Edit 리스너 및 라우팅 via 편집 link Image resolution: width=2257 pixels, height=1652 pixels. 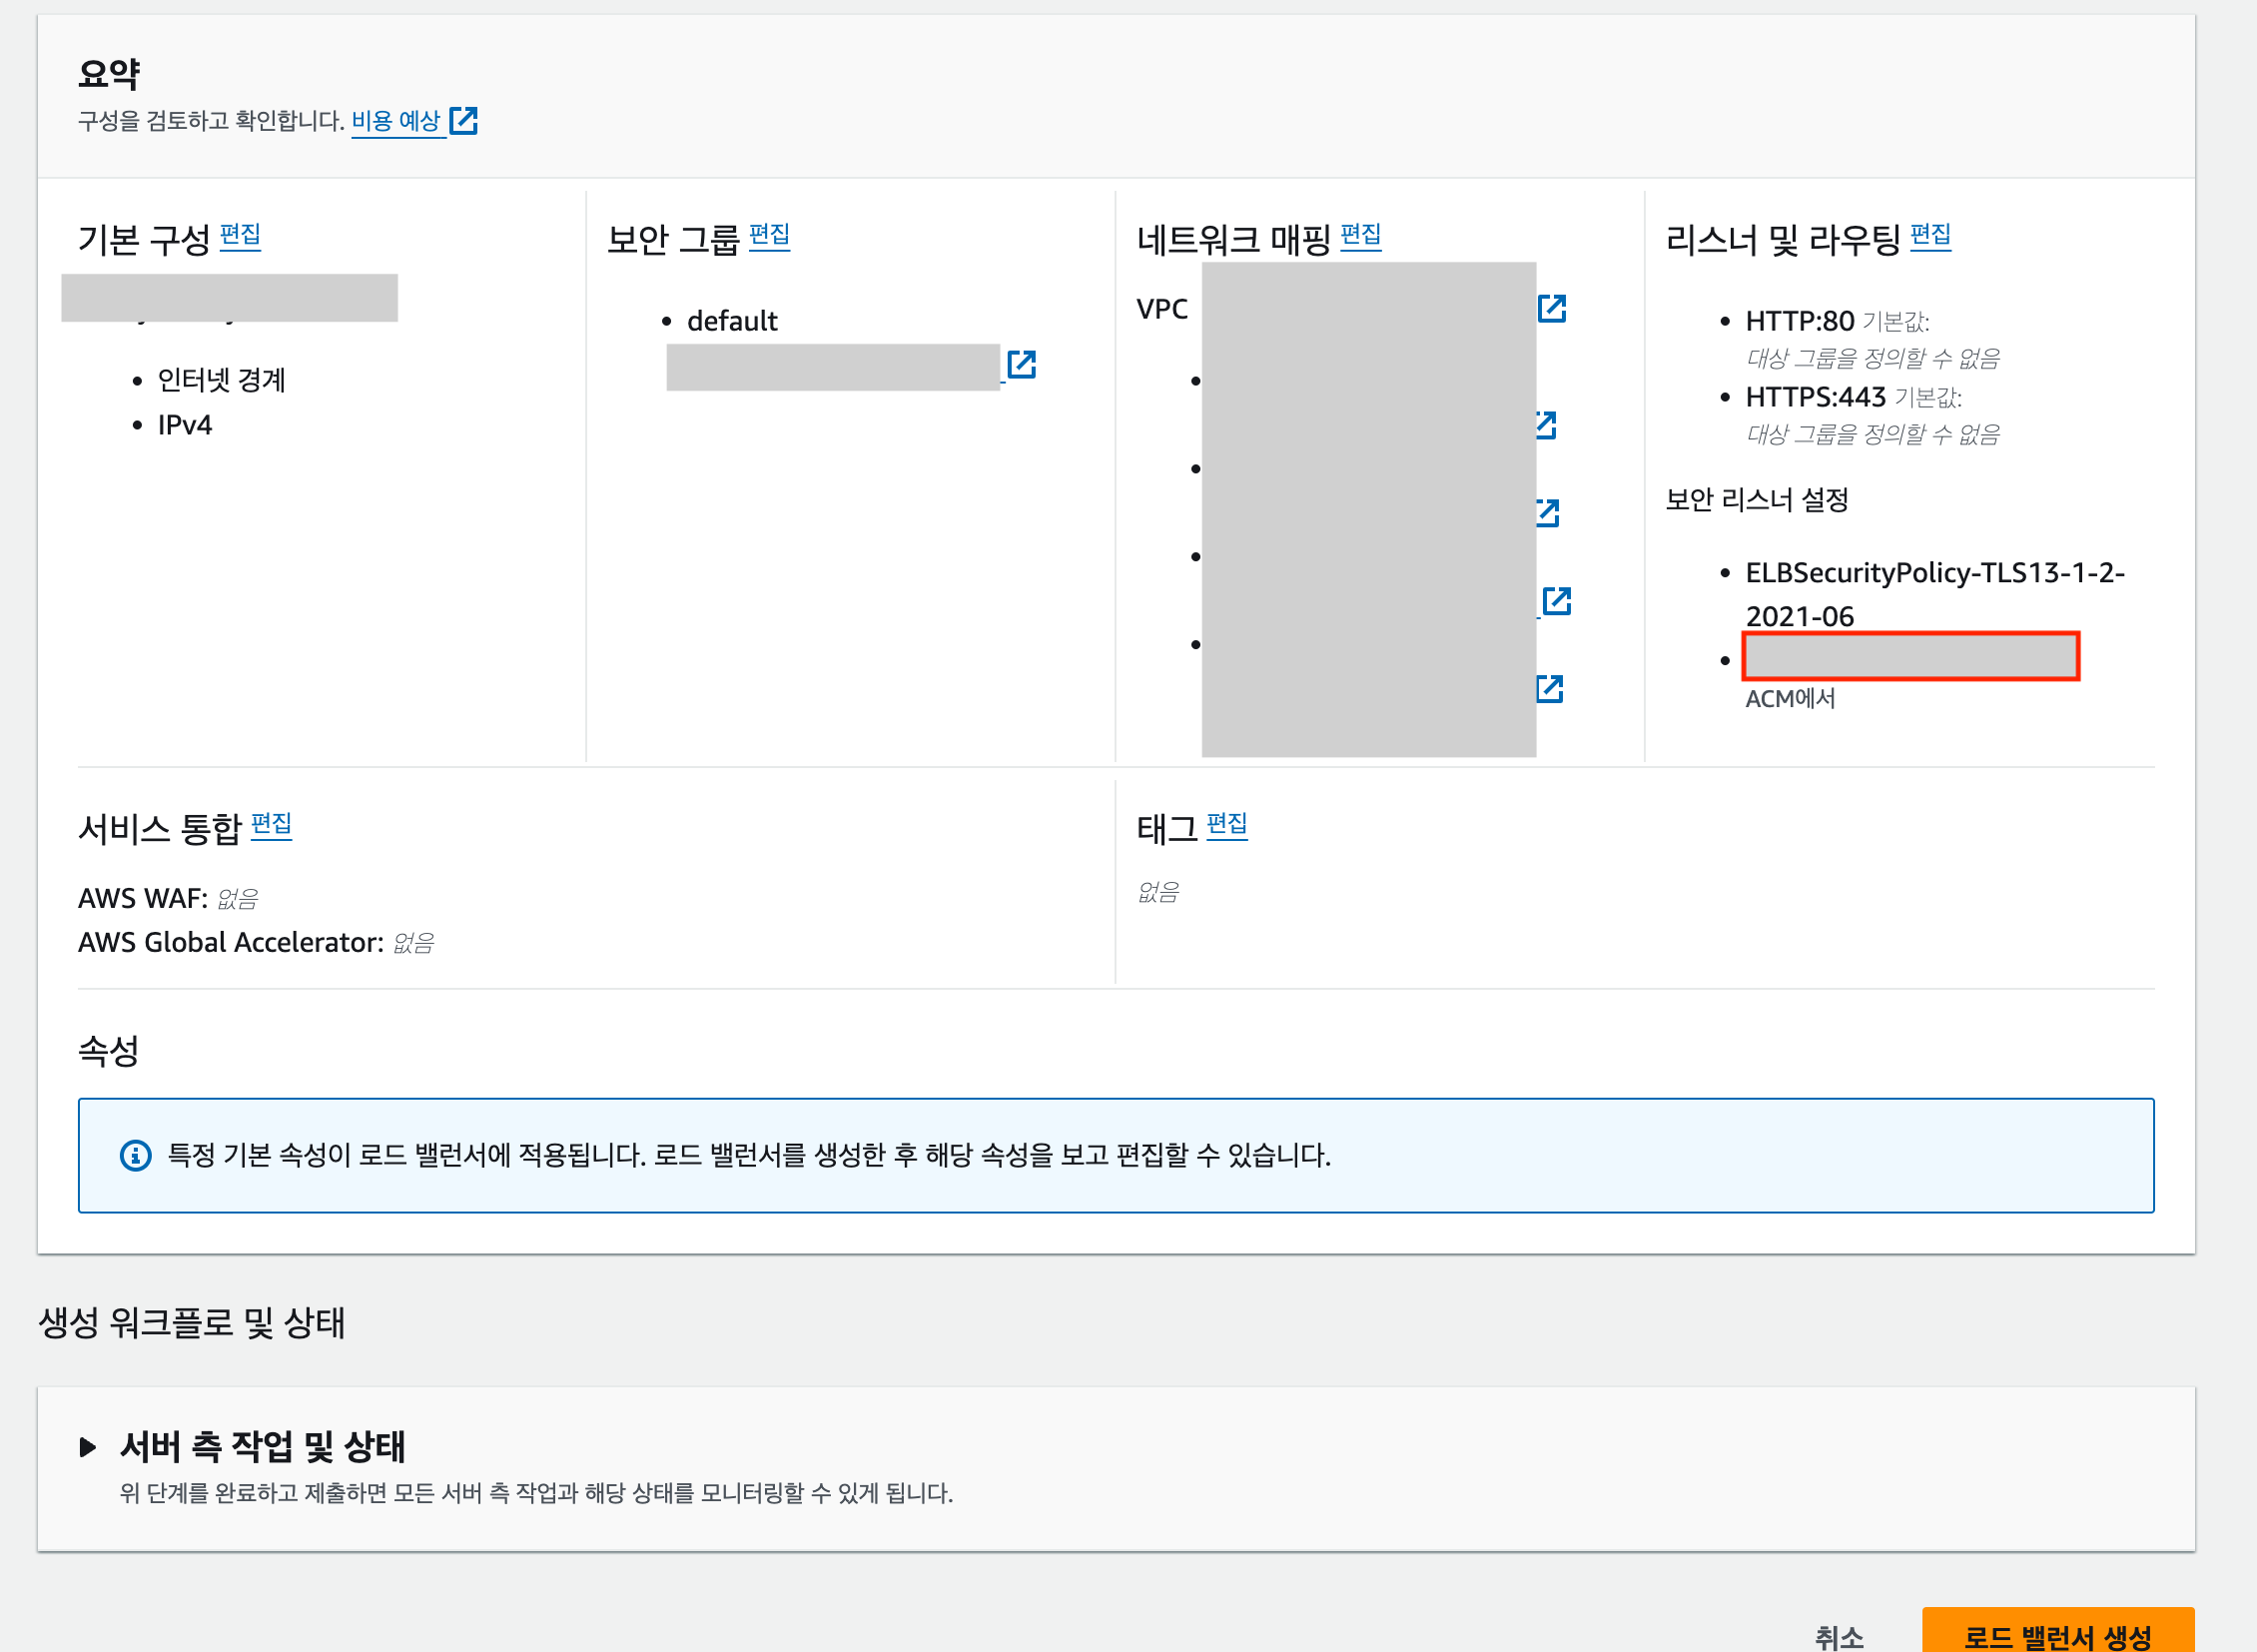(1930, 236)
